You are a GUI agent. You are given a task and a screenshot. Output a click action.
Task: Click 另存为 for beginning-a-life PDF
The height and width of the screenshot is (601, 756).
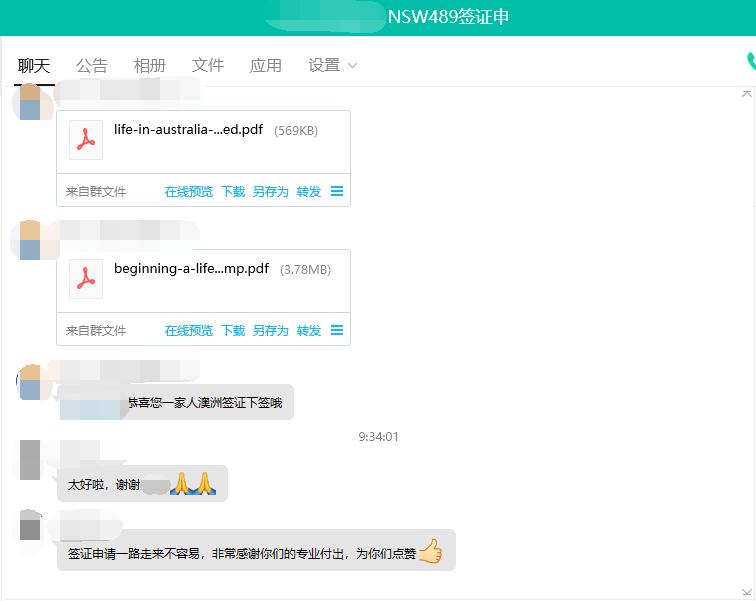click(270, 330)
